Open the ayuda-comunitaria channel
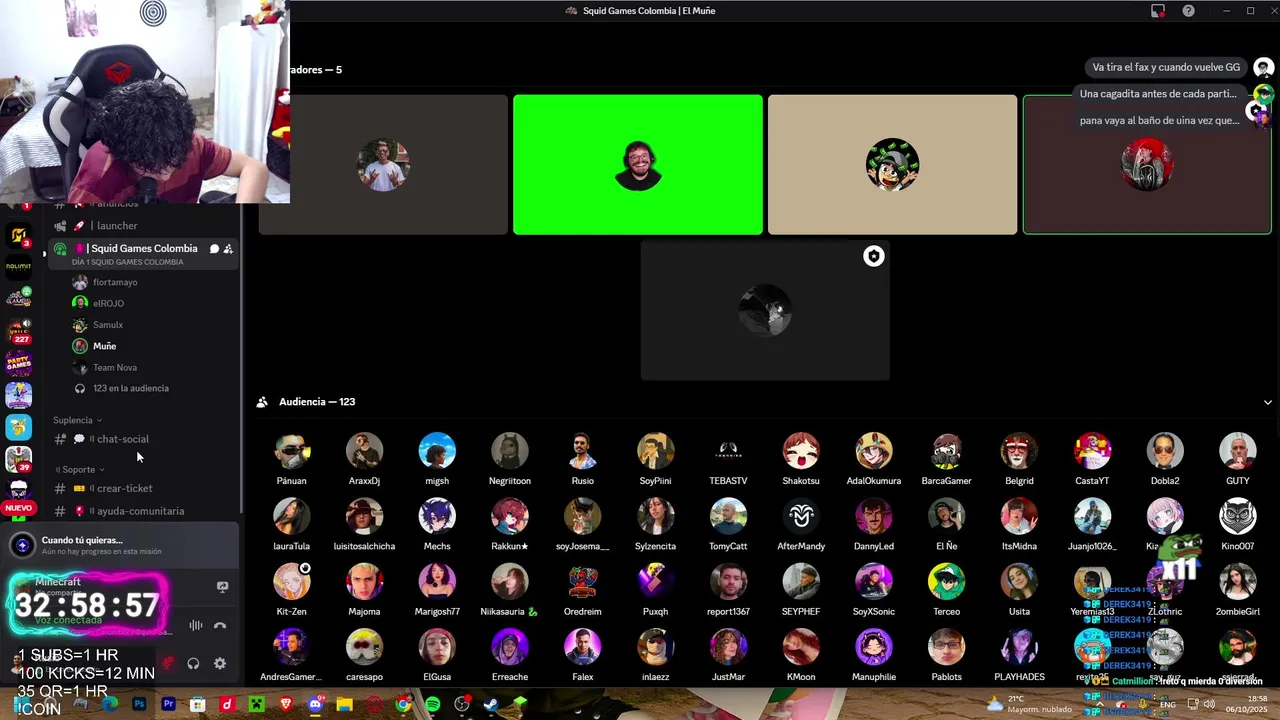Screen dimensions: 1280x720 pos(140,511)
